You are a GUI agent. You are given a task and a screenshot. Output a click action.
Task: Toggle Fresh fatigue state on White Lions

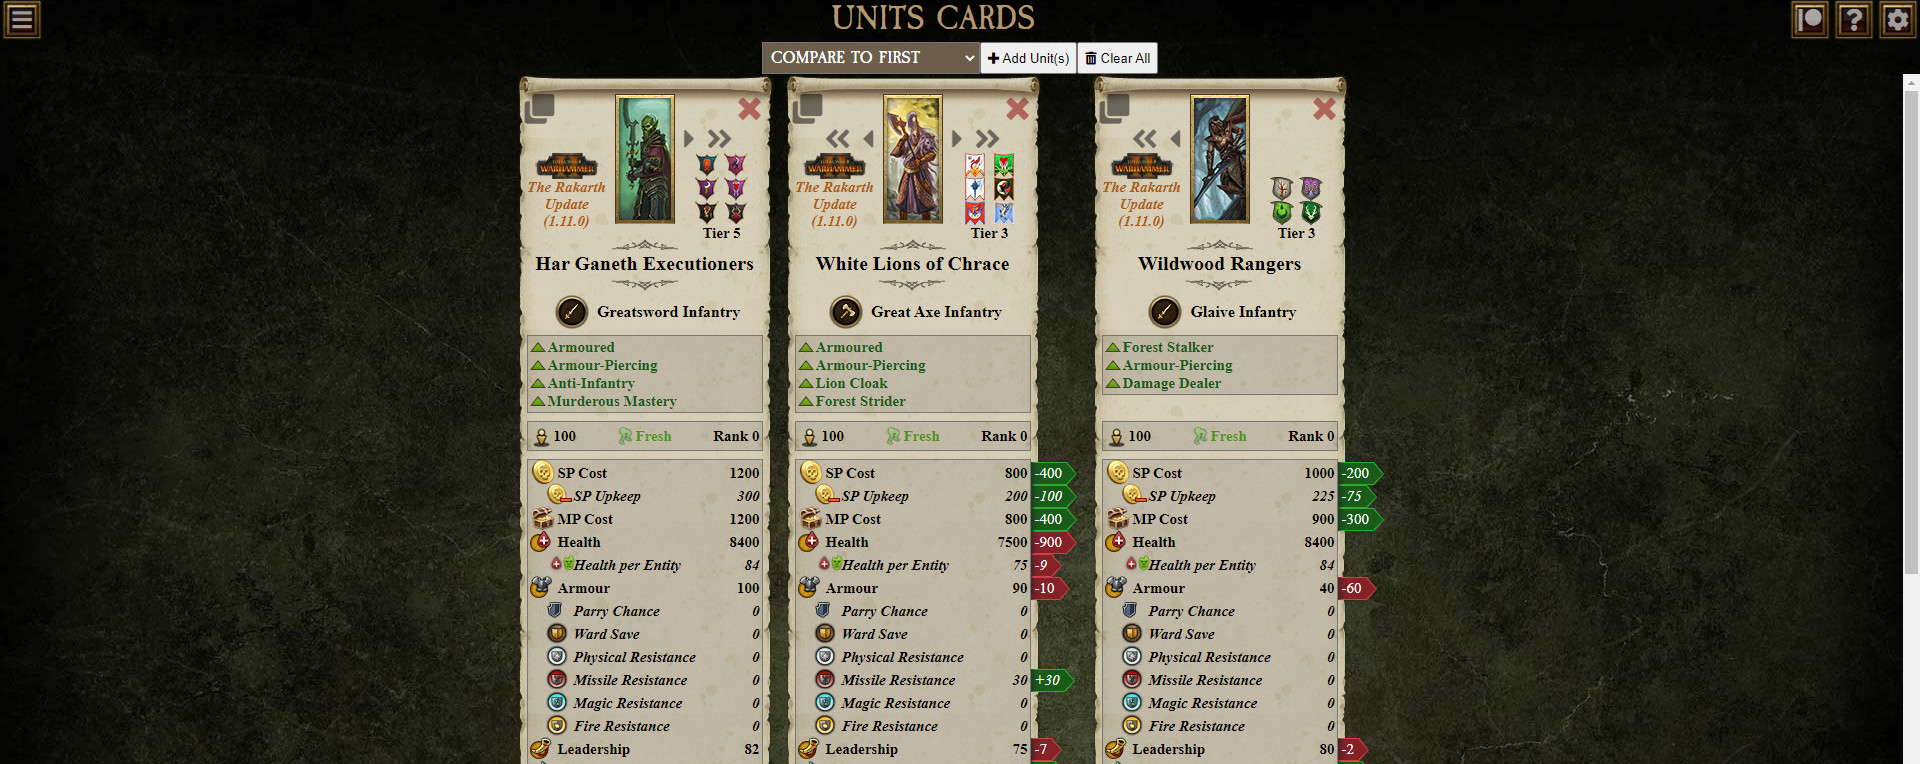pyautogui.click(x=913, y=436)
